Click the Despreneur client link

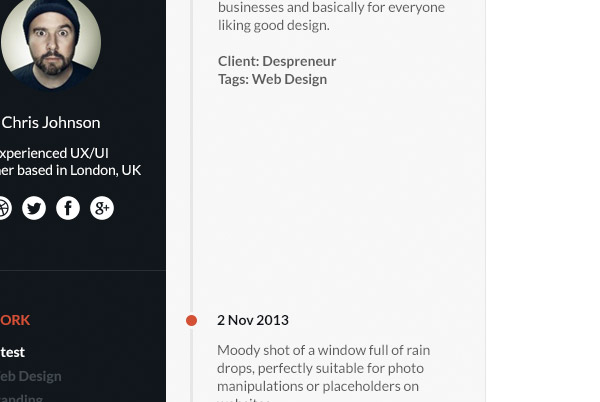point(299,61)
